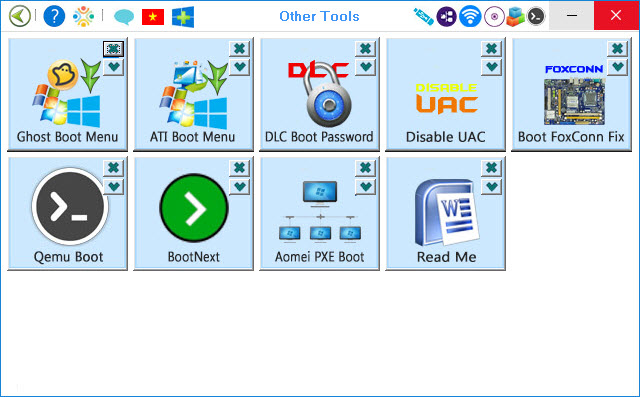Viewport: 640px width, 397px height.
Task: Open Aomei PXE Boot tool
Action: [x=319, y=213]
